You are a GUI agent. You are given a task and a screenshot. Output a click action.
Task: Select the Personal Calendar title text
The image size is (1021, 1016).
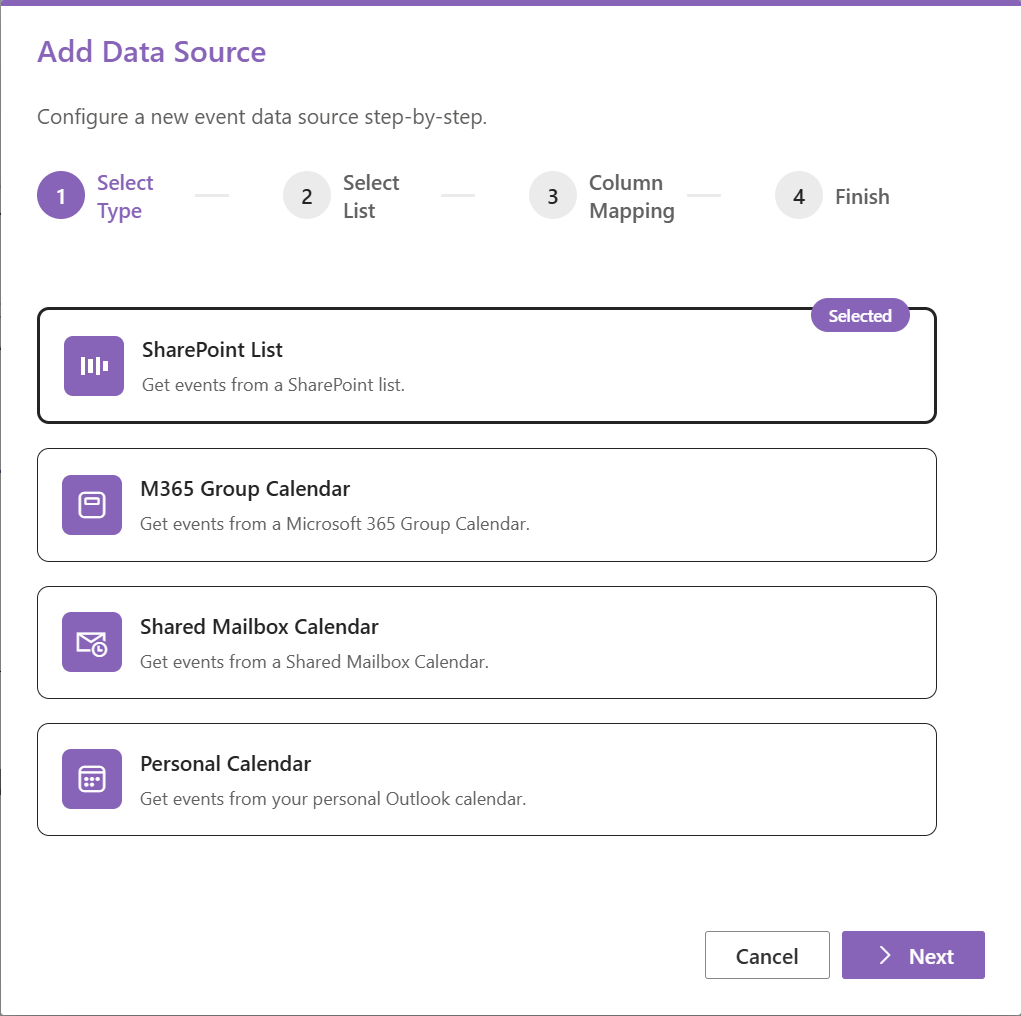(225, 764)
